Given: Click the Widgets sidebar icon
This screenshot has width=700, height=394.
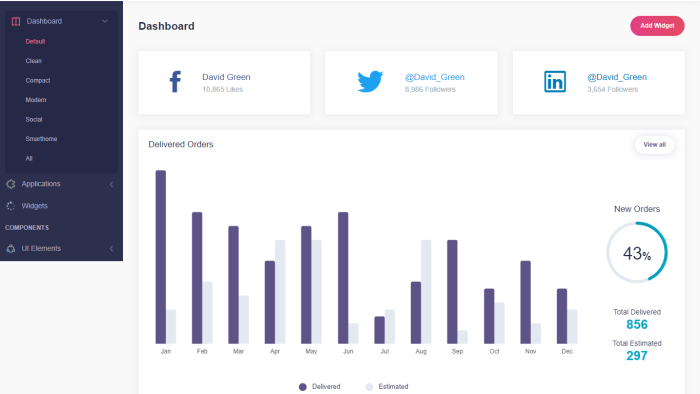Looking at the screenshot, I should click(x=11, y=206).
